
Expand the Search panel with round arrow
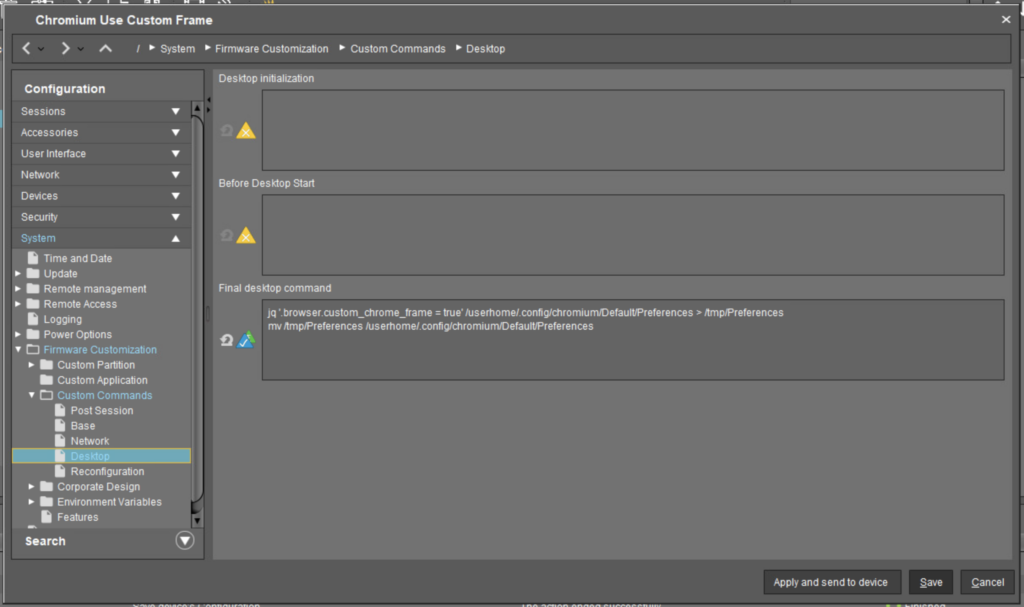[x=185, y=541]
